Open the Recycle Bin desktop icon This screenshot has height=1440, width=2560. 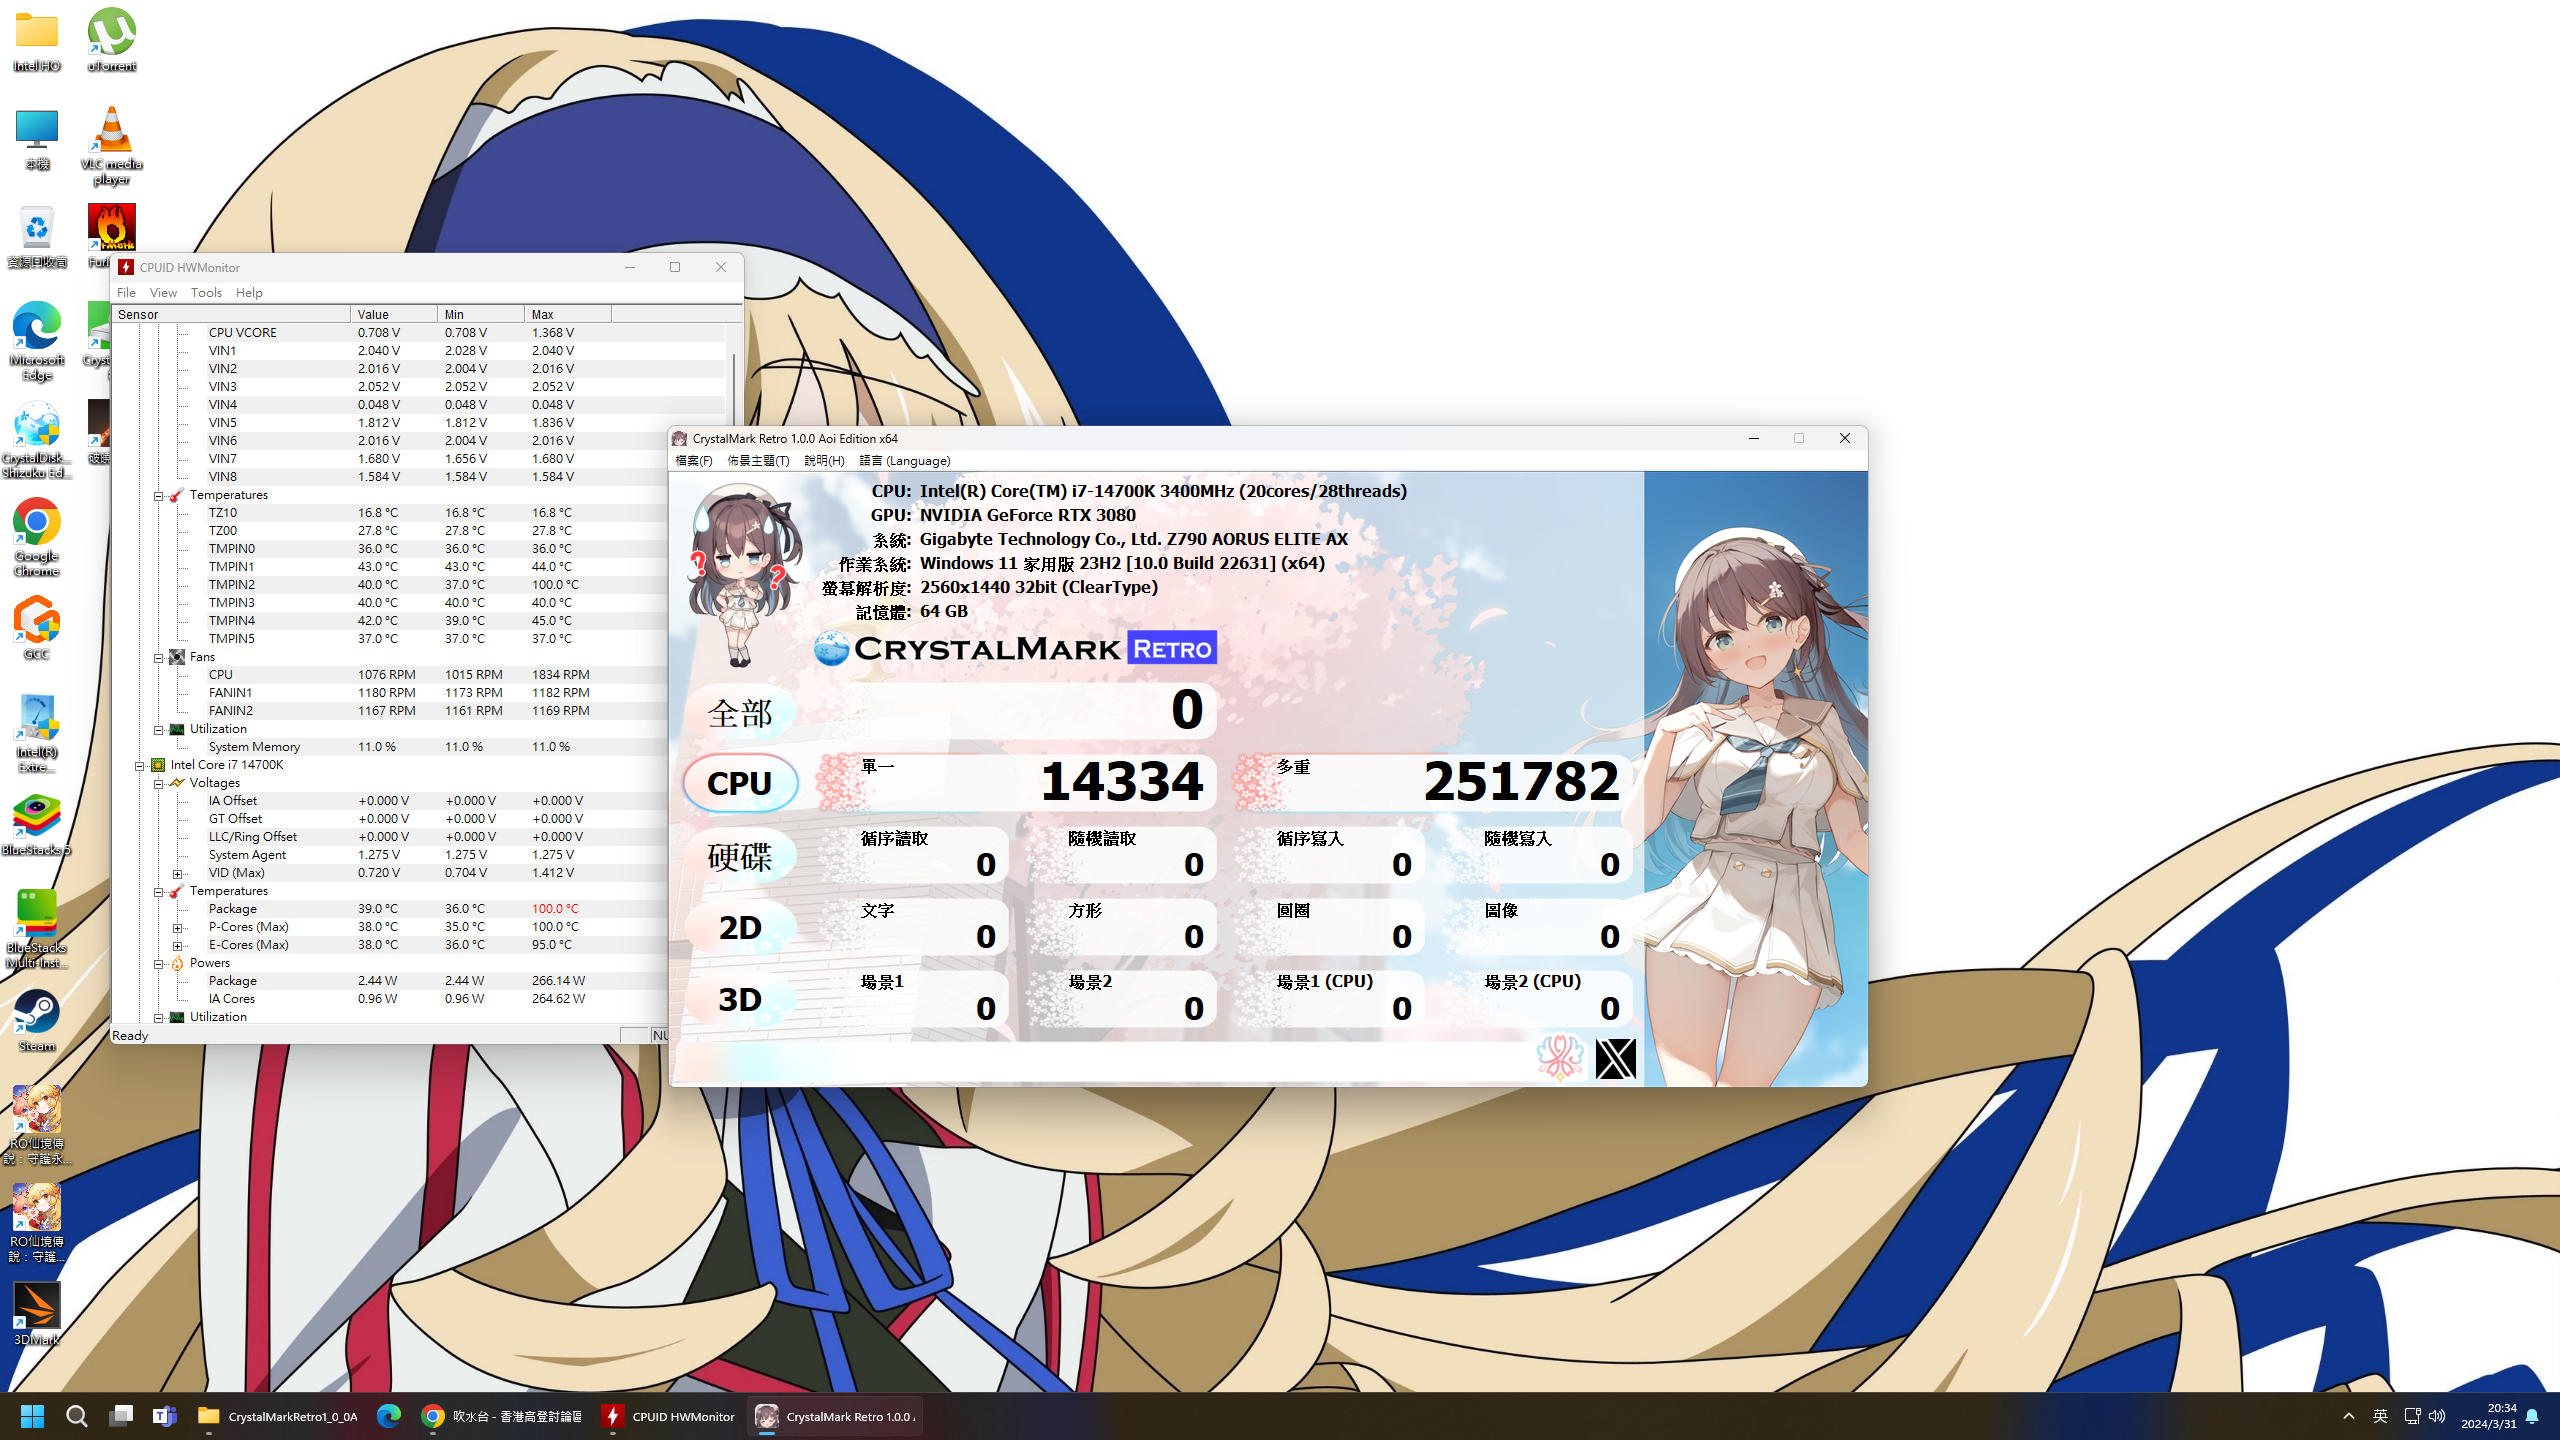coord(37,238)
